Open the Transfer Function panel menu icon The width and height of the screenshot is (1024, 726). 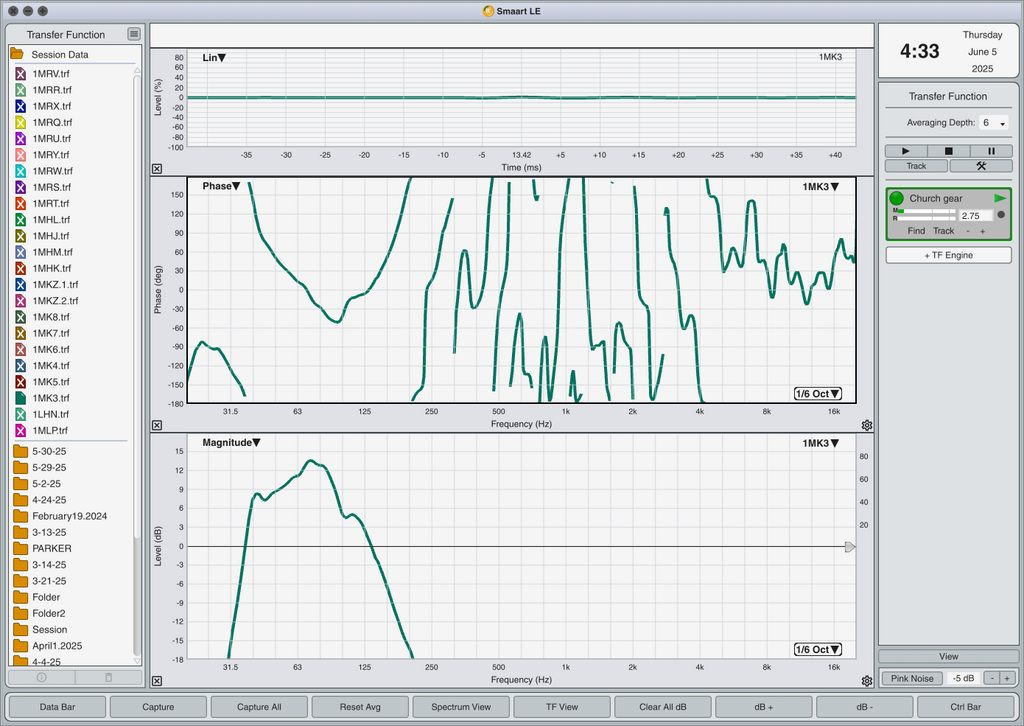(134, 34)
